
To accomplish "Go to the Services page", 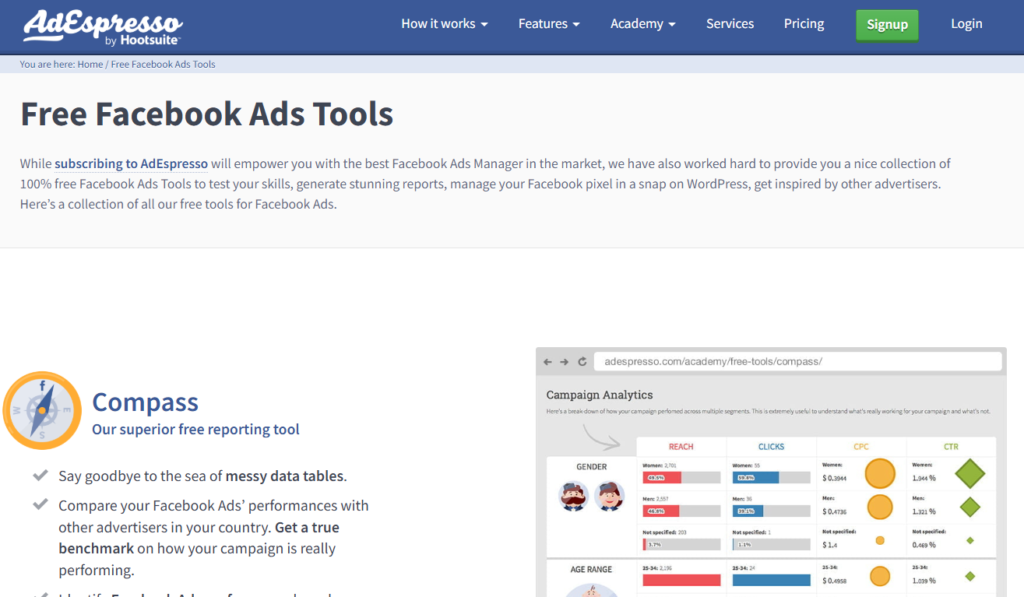I will 729,24.
